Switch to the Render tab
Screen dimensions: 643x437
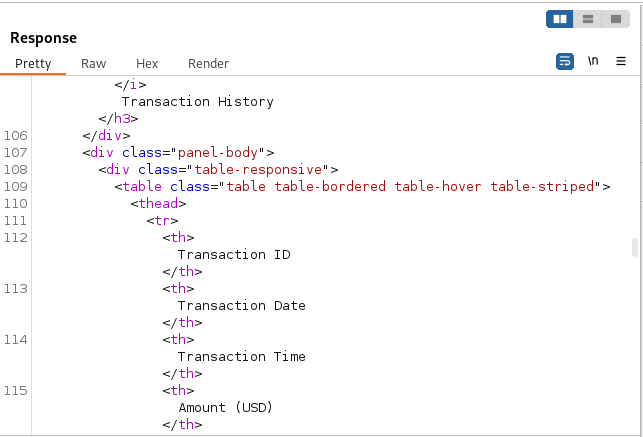pos(208,64)
